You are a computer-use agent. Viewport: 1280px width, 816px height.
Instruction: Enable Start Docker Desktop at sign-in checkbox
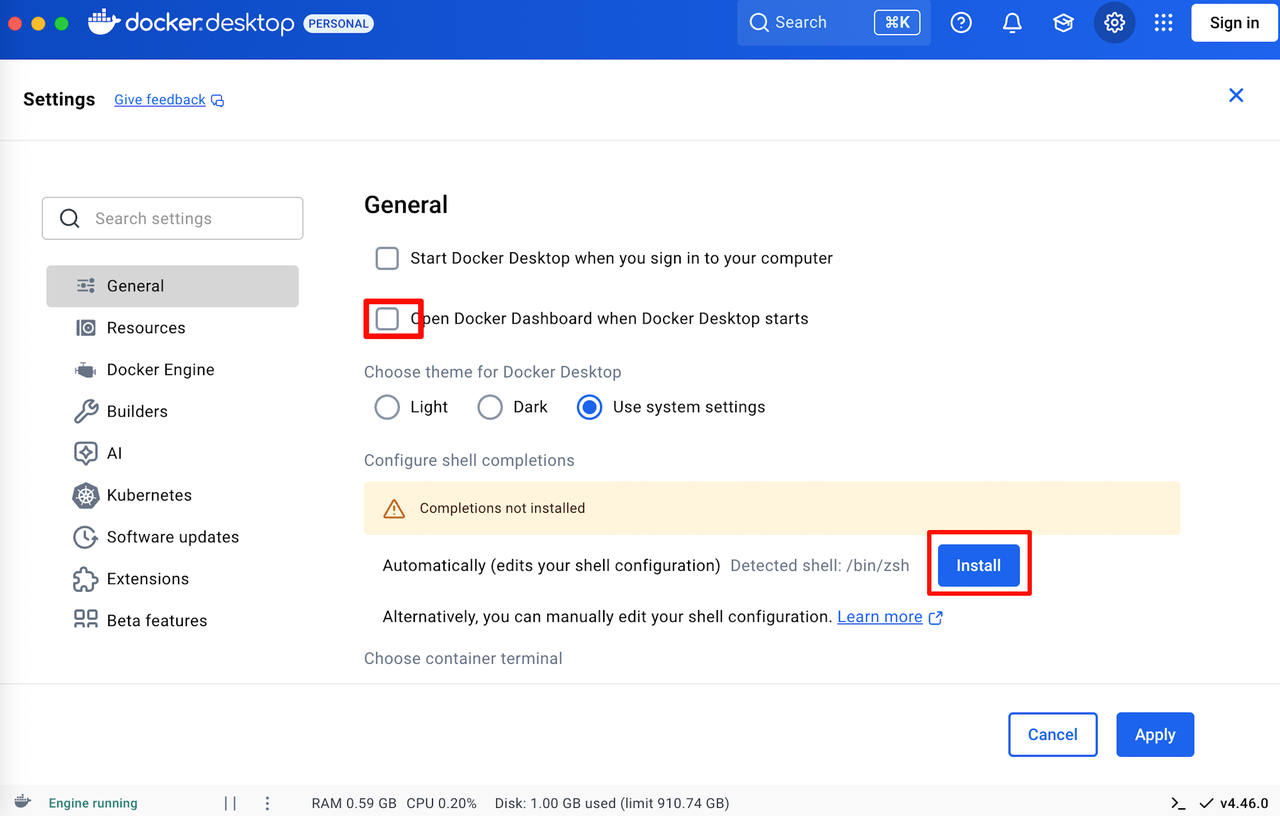387,258
